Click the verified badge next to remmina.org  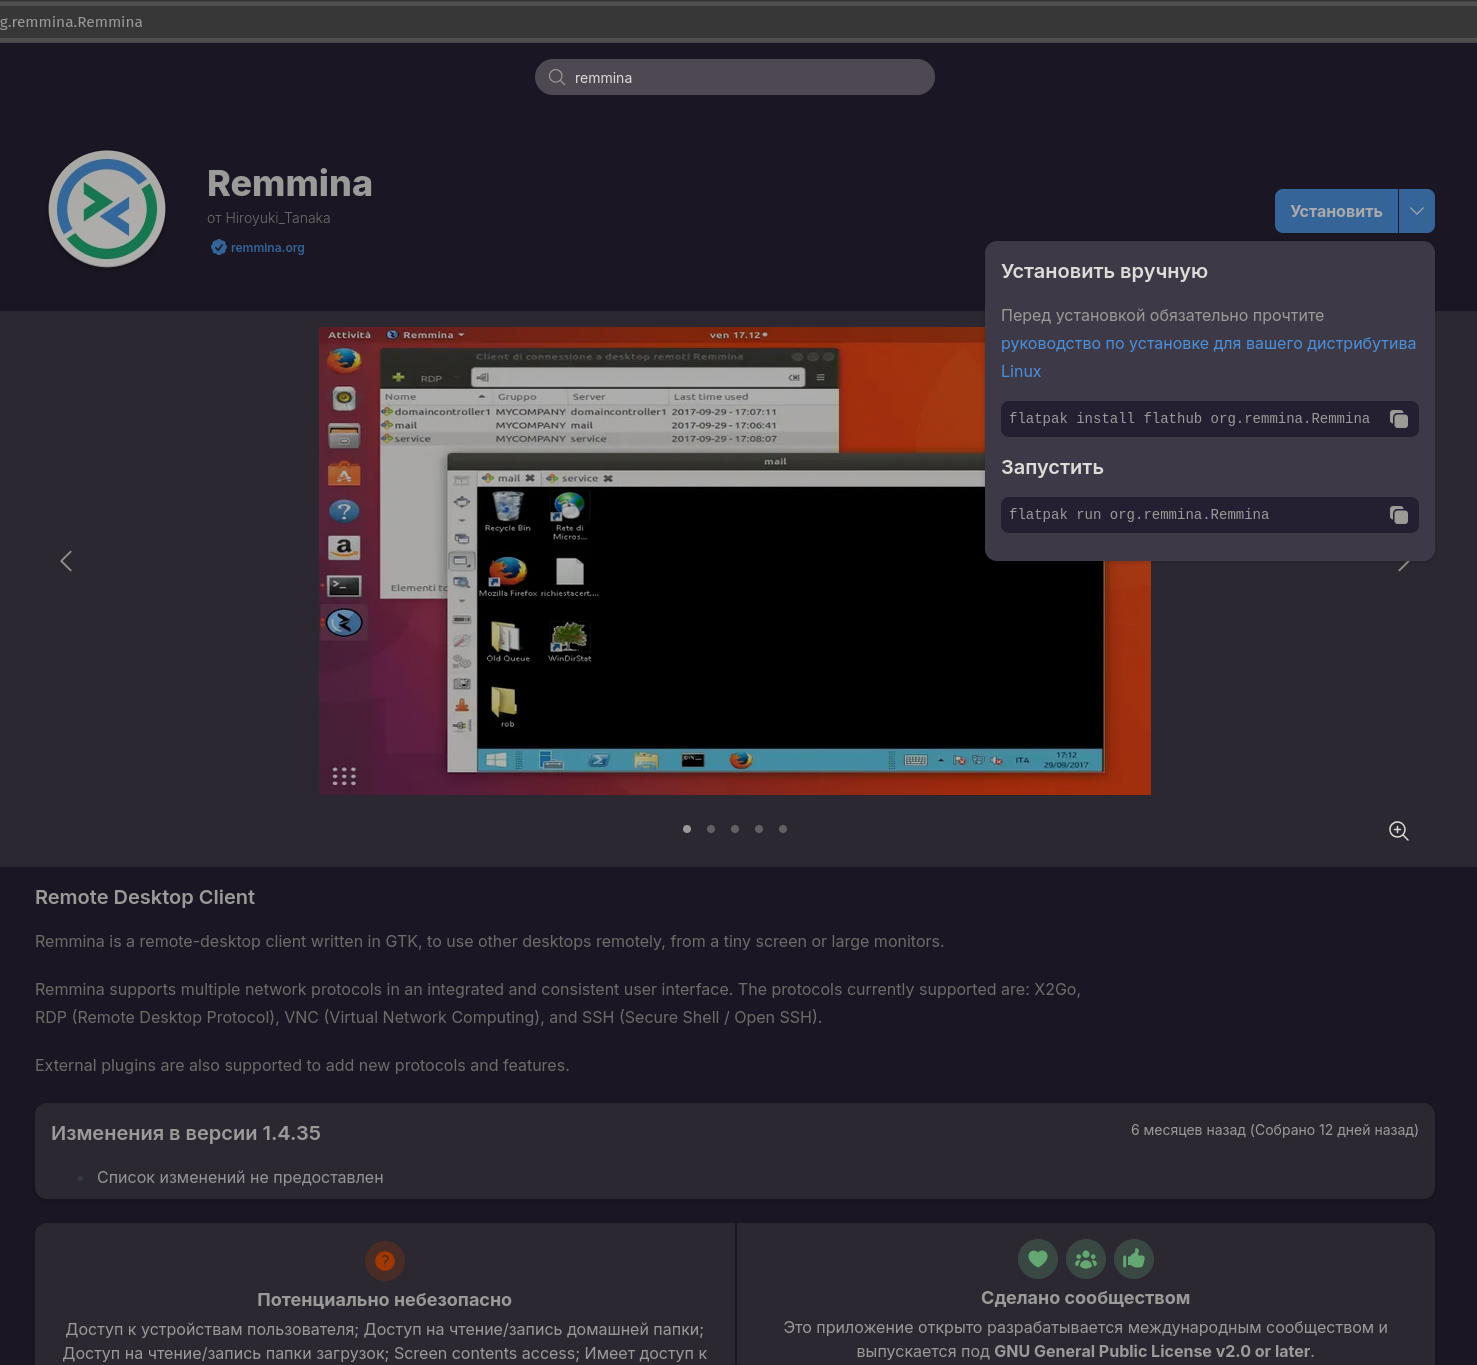pos(218,247)
